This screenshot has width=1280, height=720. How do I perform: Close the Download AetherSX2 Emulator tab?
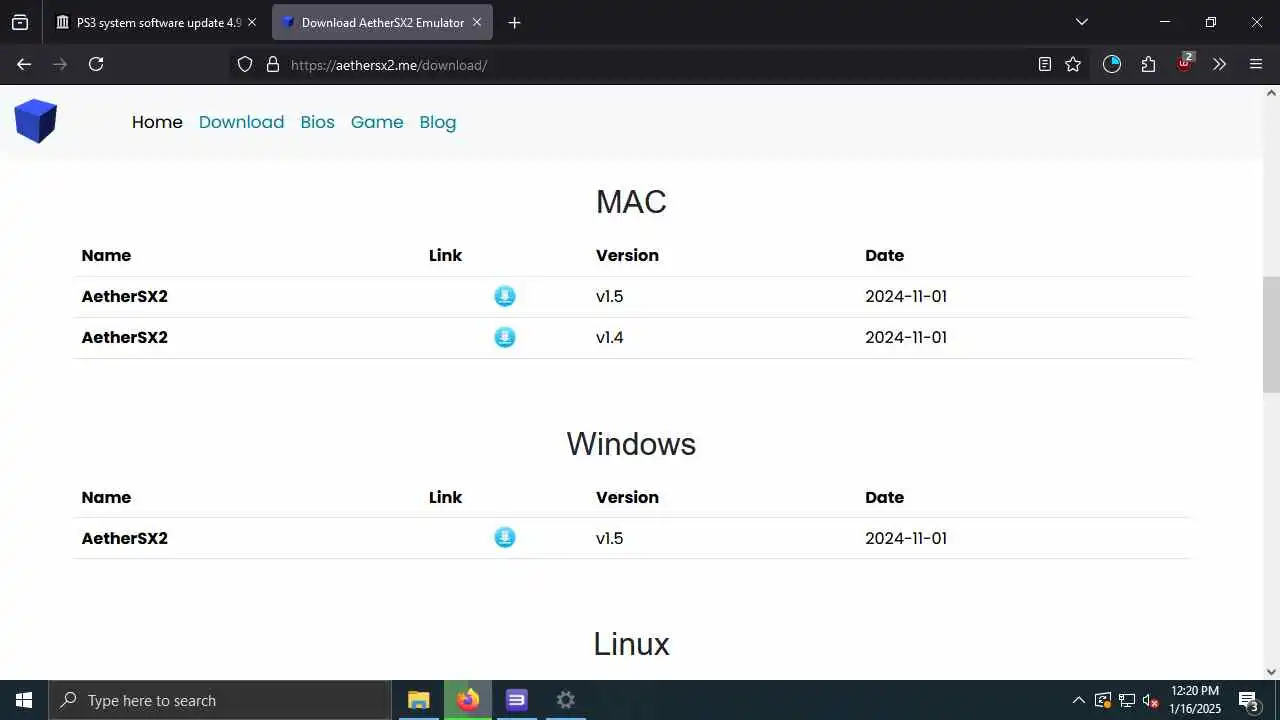point(477,22)
